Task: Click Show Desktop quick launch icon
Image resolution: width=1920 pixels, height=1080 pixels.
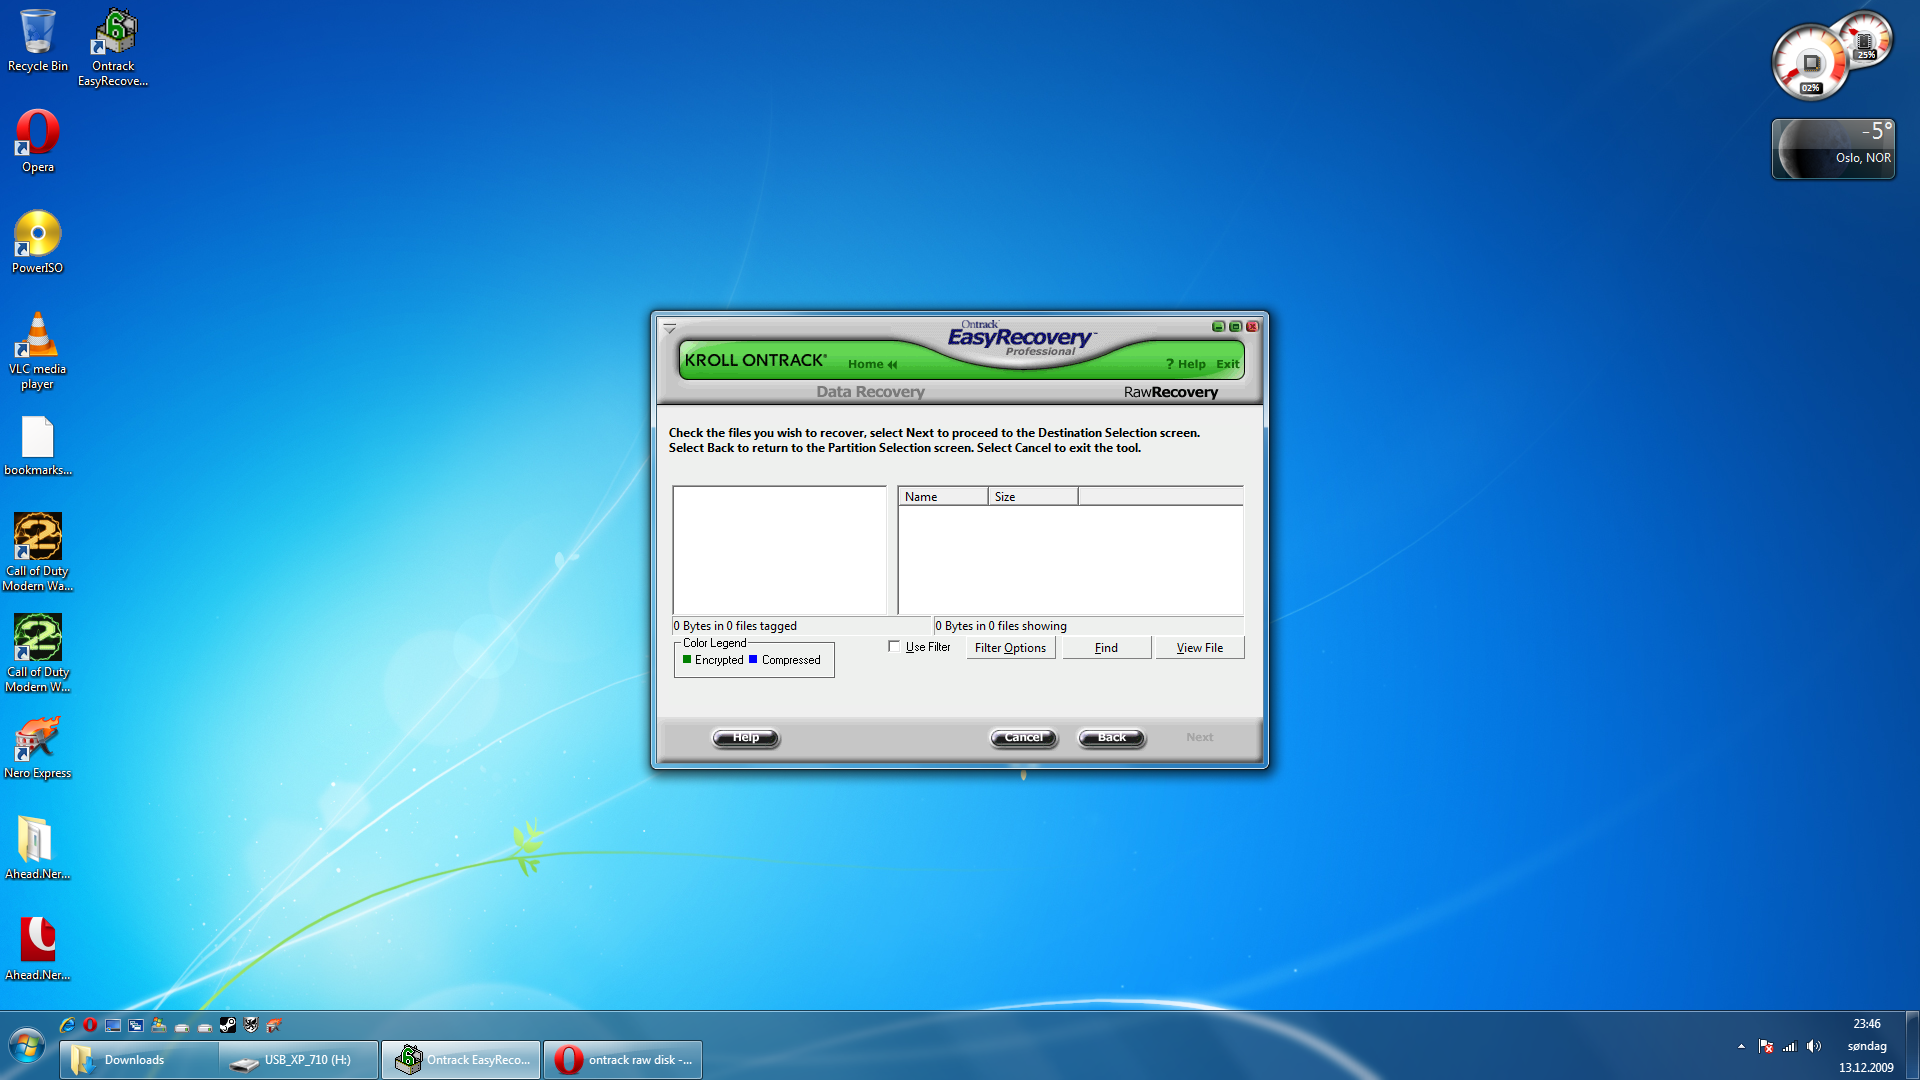Action: click(x=113, y=1025)
